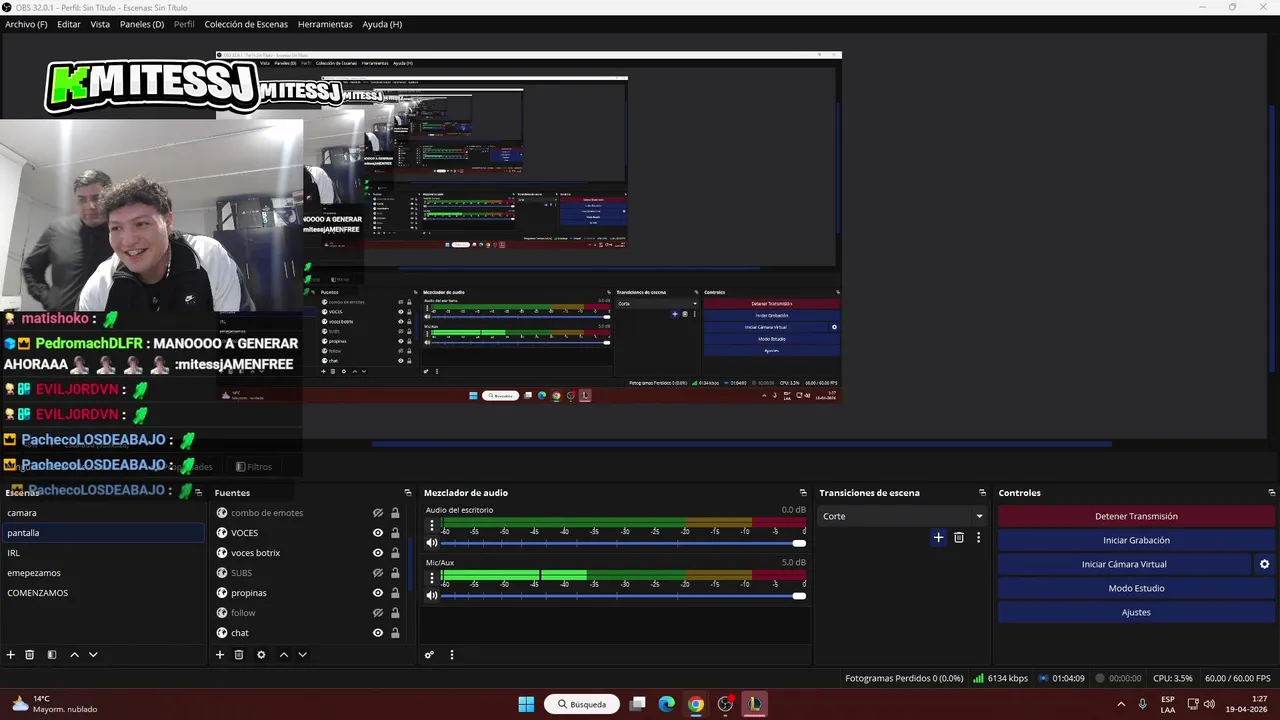Click the Windows Búsqueda search box

tap(582, 704)
